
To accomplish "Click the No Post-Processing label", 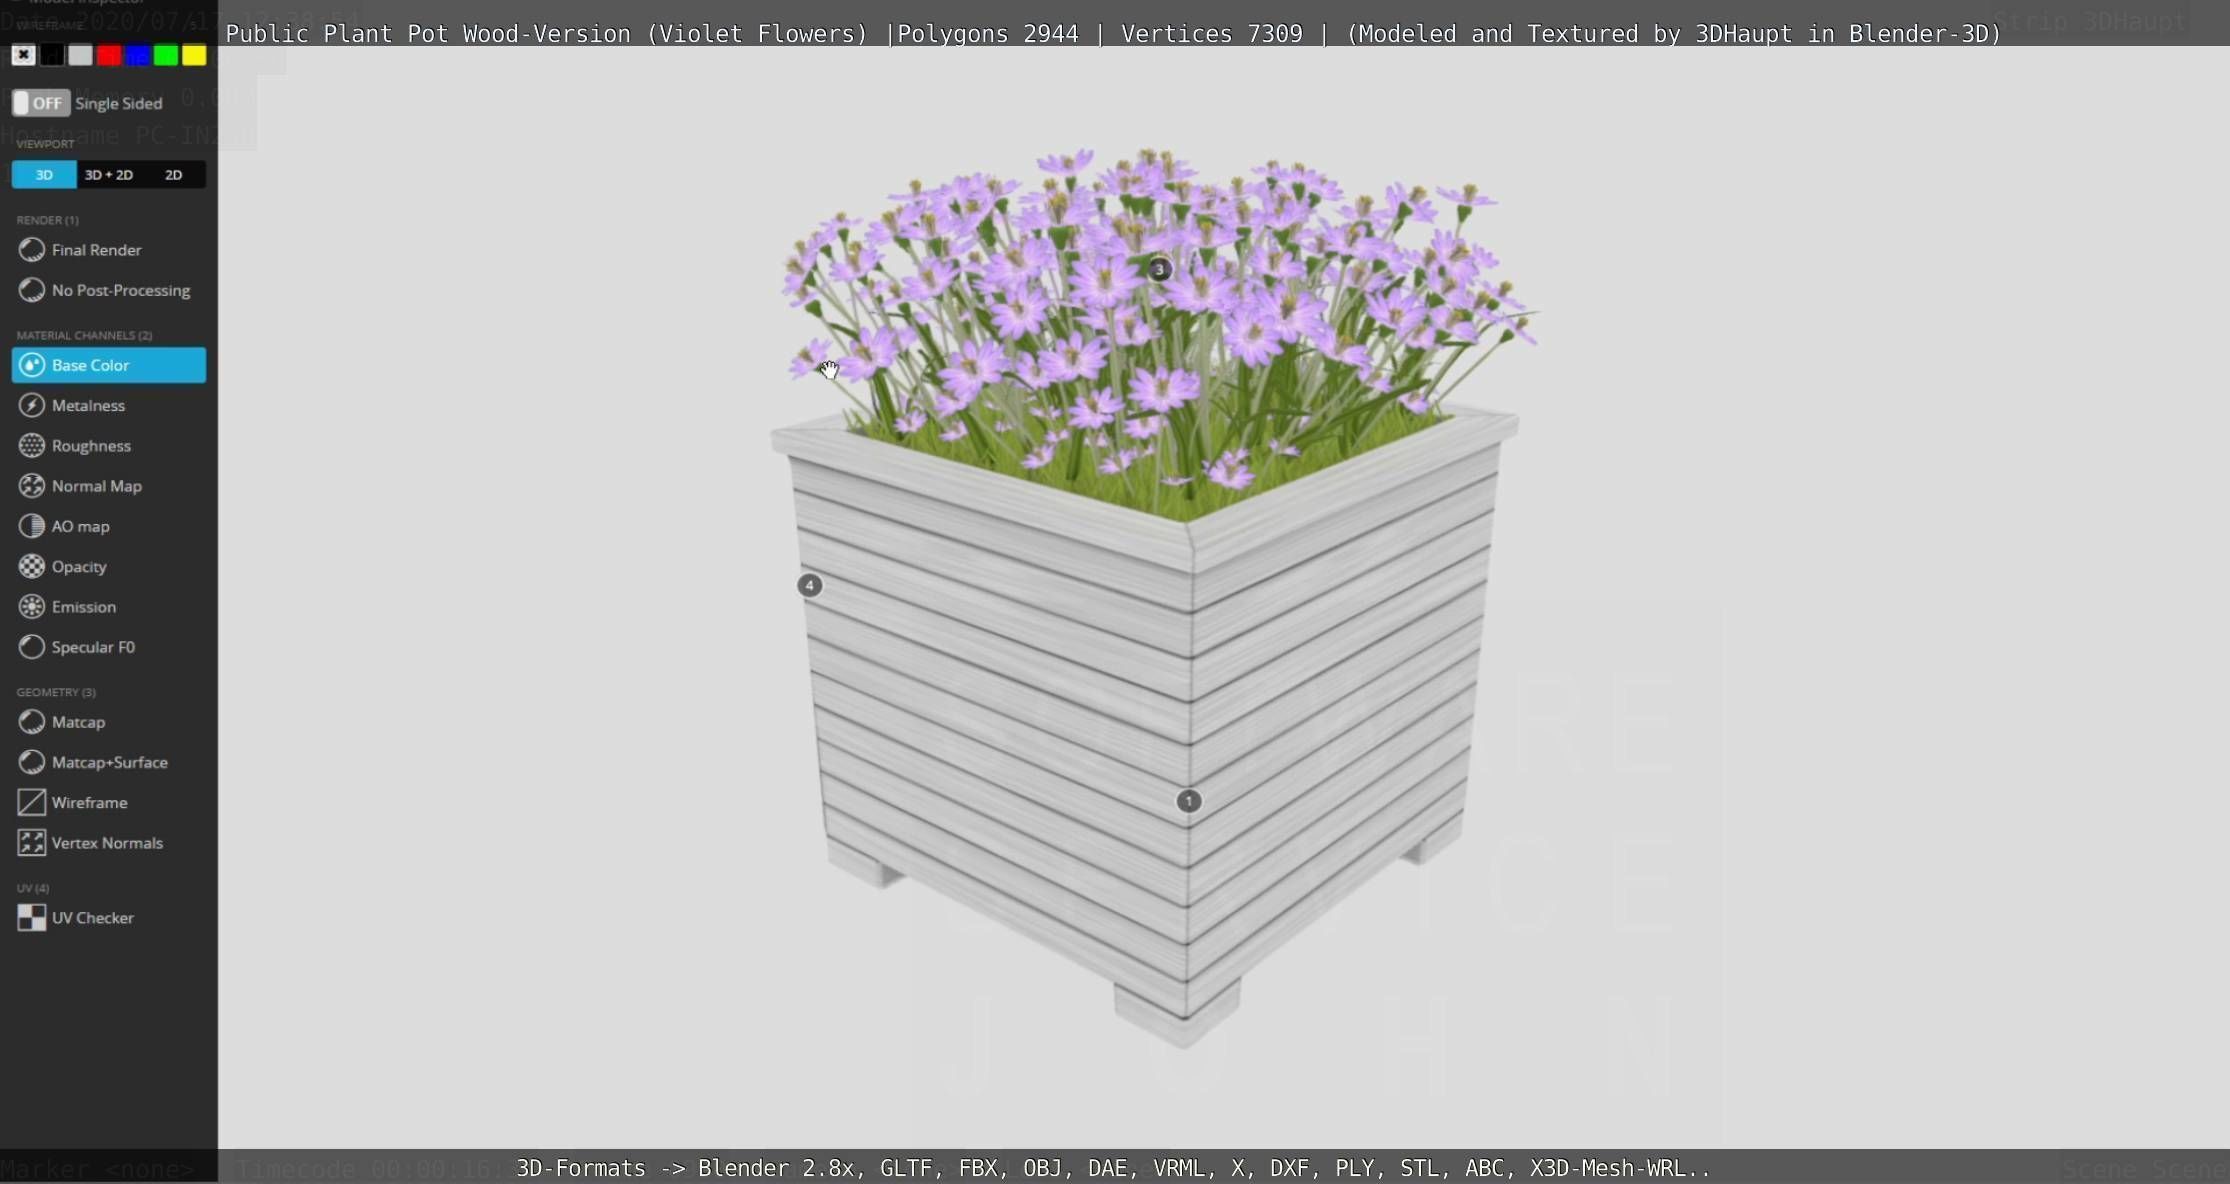I will [121, 290].
